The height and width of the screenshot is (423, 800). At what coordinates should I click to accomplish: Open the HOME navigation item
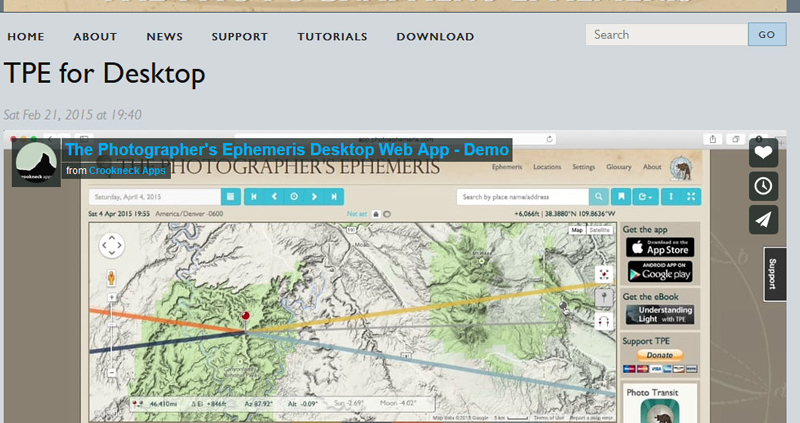pos(26,37)
